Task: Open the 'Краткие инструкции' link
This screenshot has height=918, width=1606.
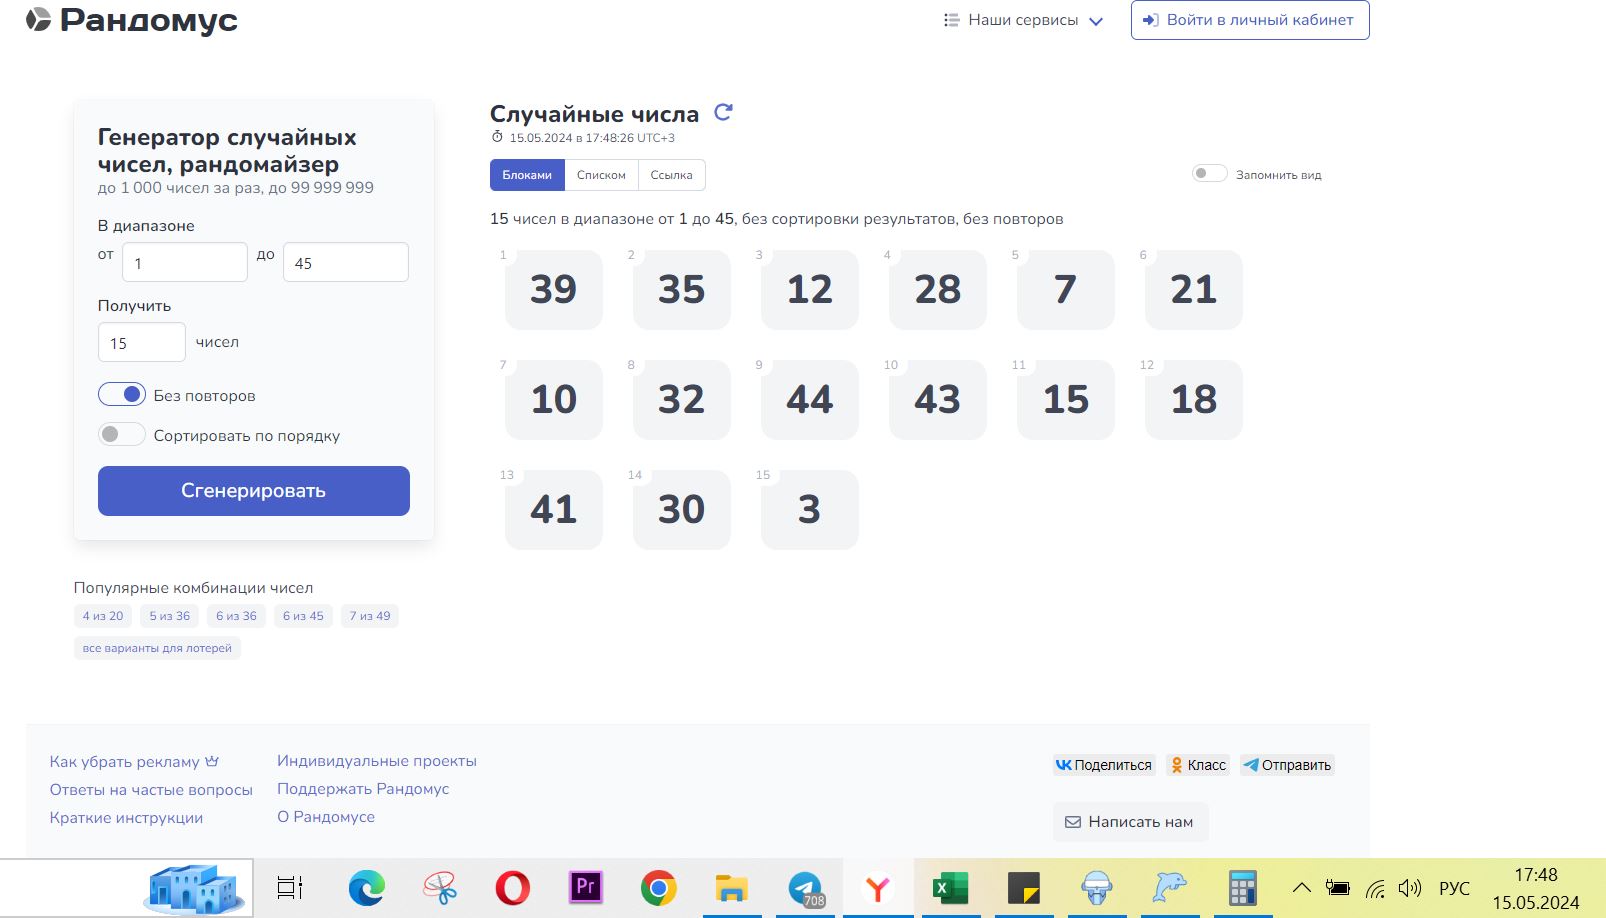Action: pyautogui.click(x=126, y=818)
